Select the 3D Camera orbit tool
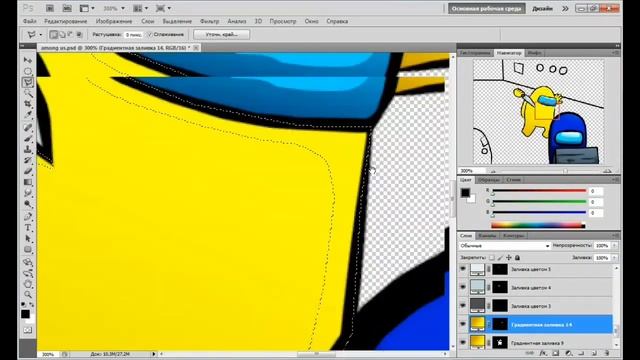 [x=28, y=273]
